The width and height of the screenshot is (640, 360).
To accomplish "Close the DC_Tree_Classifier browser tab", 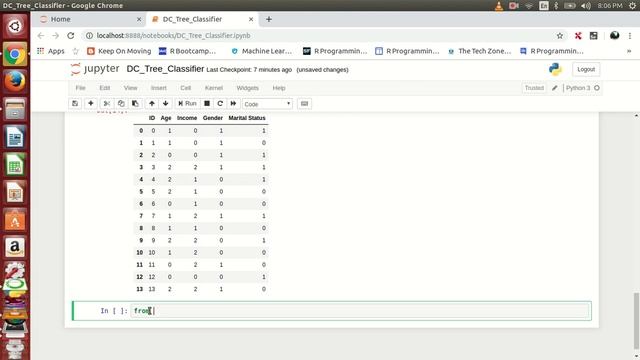I will click(x=251, y=19).
